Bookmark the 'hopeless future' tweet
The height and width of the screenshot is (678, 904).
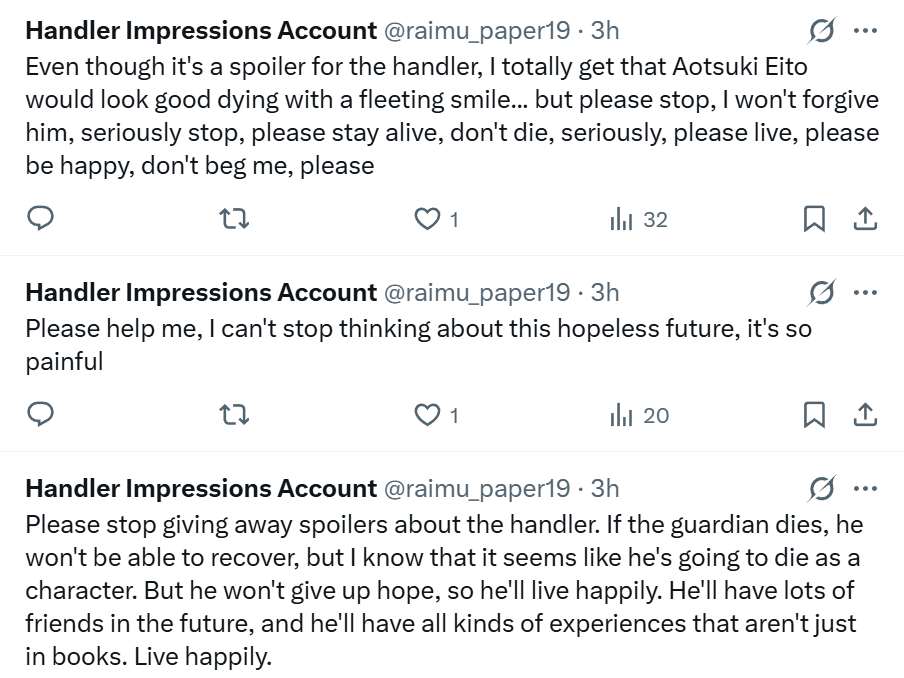click(x=814, y=415)
